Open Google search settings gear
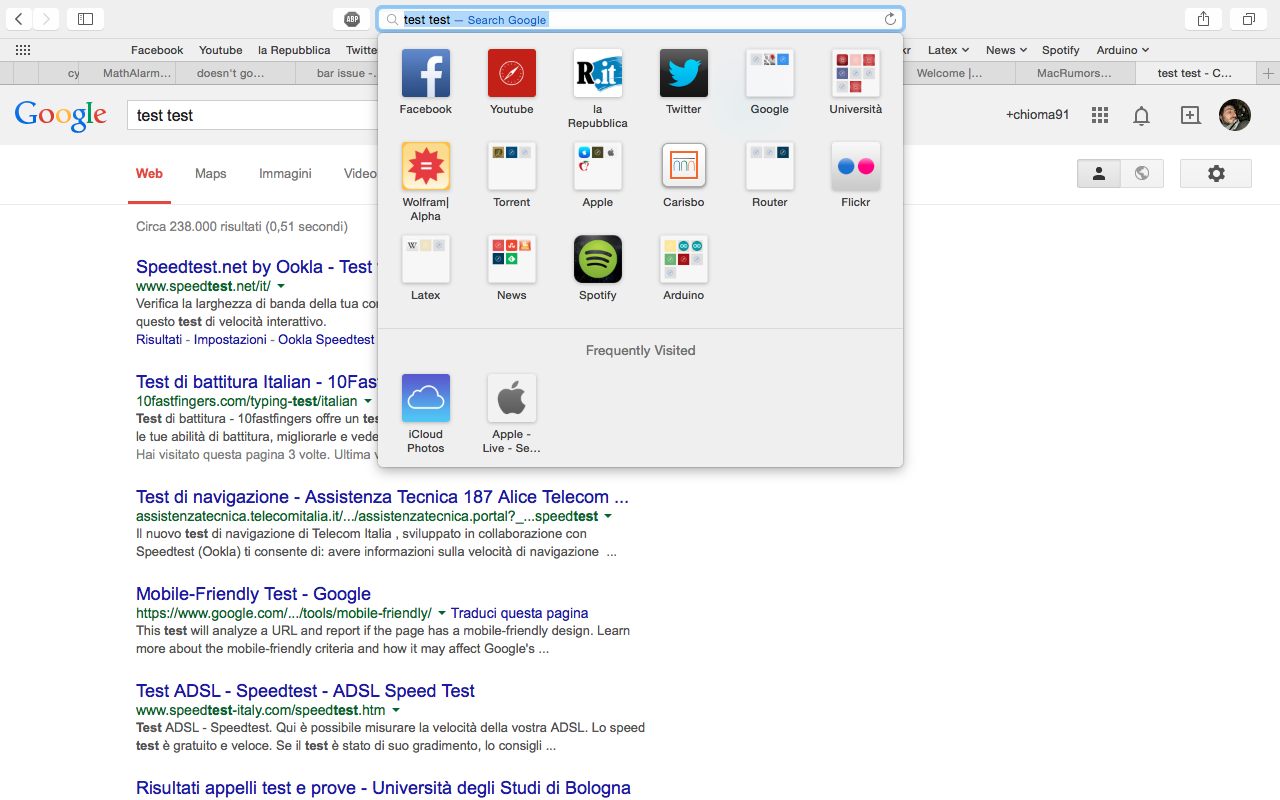This screenshot has width=1280, height=800. pyautogui.click(x=1216, y=173)
